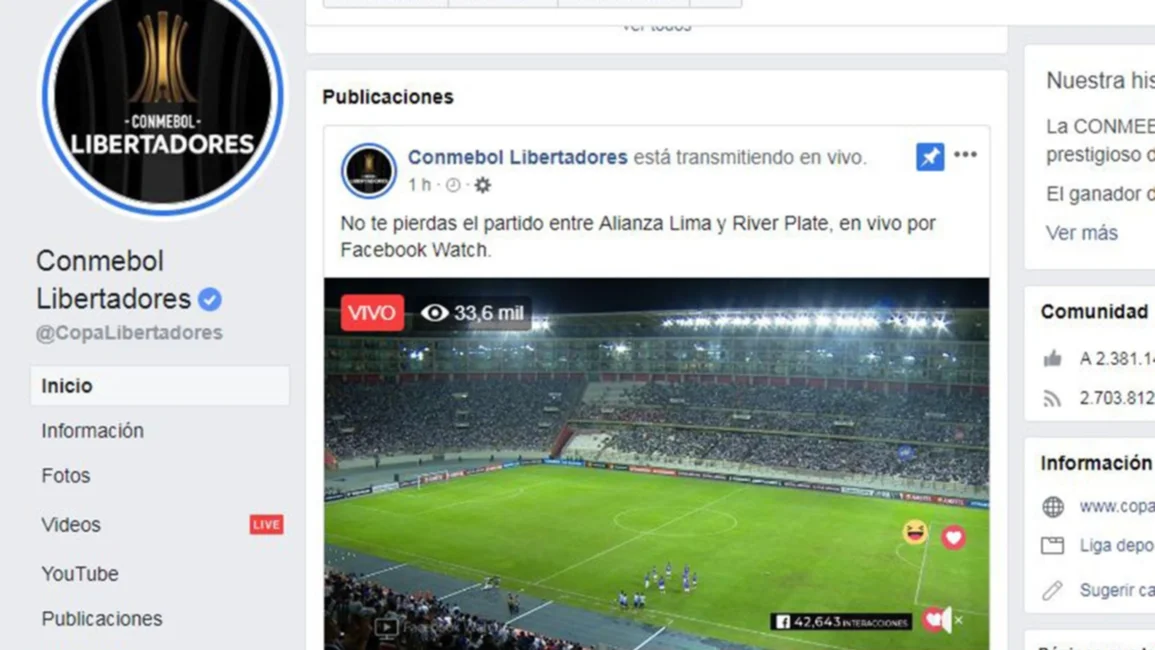Click the Conmebol Libertadores profile picture
Image resolution: width=1155 pixels, height=650 pixels.
tap(162, 96)
